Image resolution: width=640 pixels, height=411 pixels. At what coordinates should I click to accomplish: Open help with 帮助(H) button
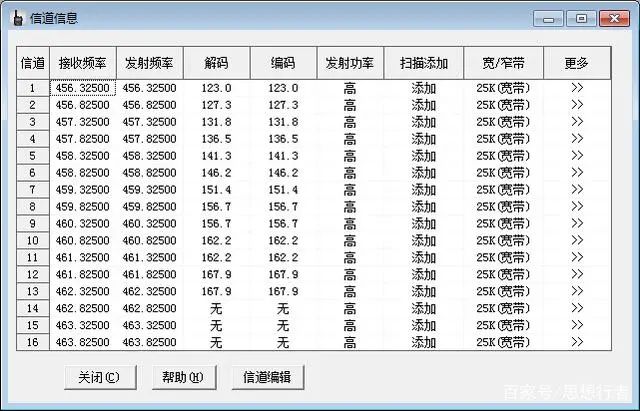click(x=184, y=377)
